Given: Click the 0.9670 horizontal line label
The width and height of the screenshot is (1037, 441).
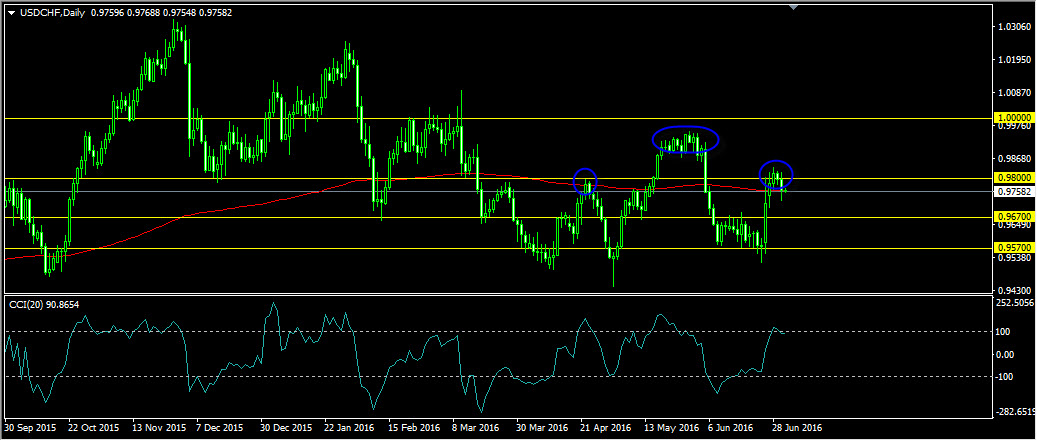Looking at the screenshot, I should pyautogui.click(x=1014, y=217).
